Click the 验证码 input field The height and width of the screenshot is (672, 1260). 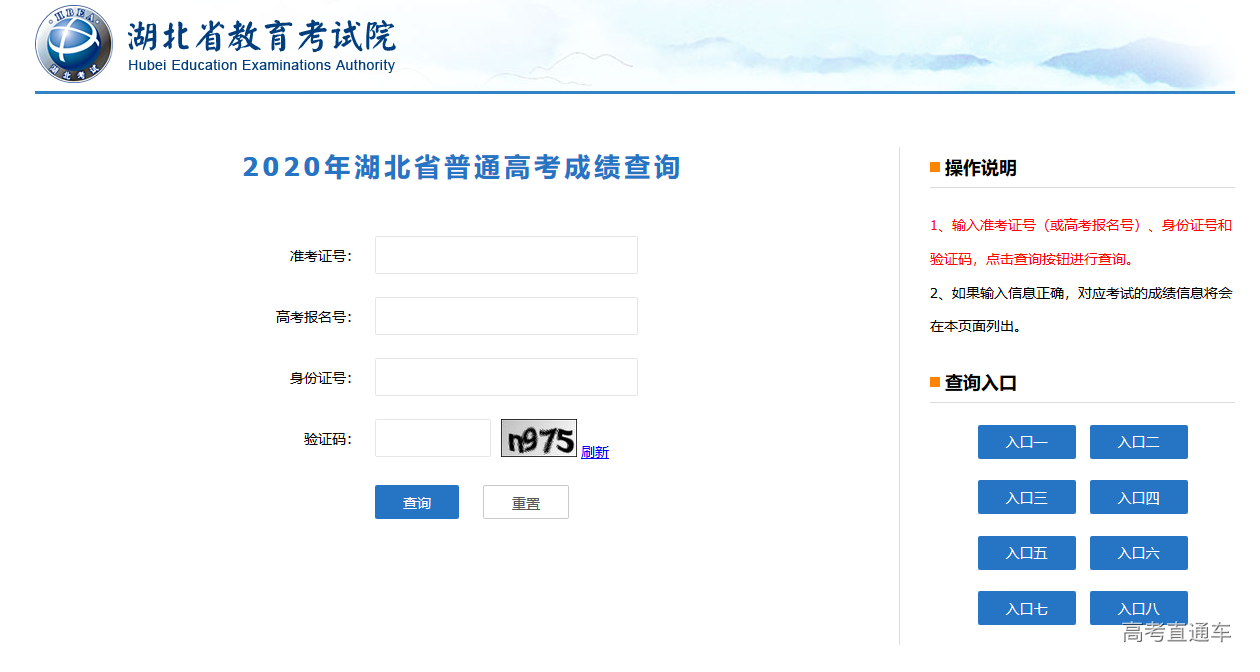point(432,438)
